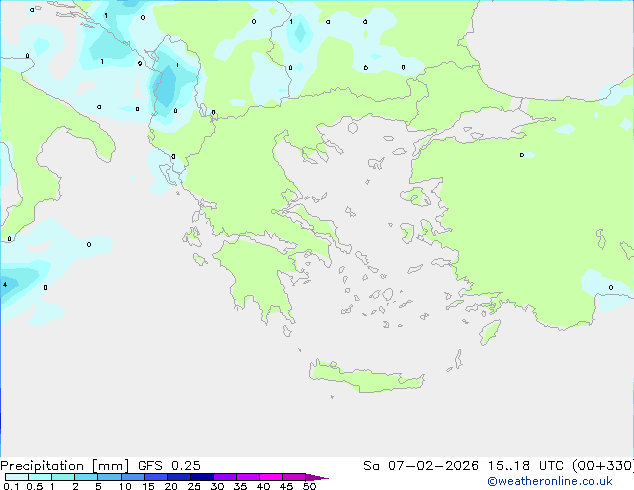Pick the 5–10 mm legend color swatch
Image resolution: width=634 pixels, height=490 pixels.
(109, 477)
